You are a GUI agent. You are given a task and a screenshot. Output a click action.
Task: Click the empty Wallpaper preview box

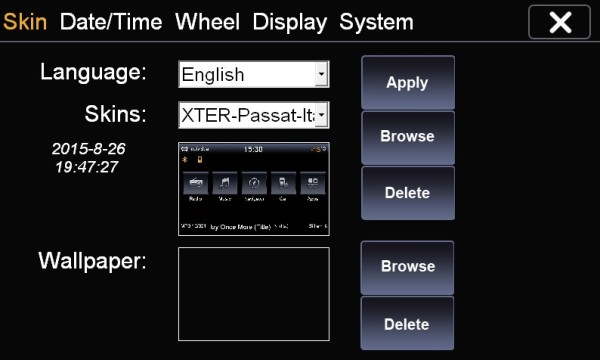tap(254, 294)
